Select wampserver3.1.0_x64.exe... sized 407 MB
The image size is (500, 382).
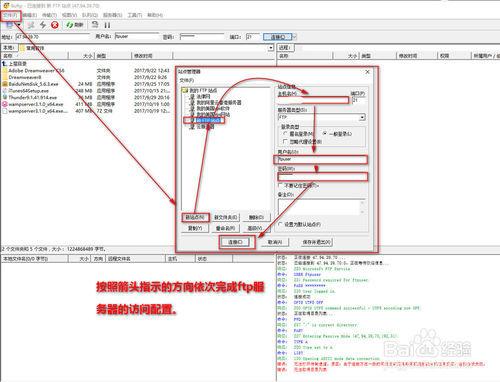tap(35, 111)
